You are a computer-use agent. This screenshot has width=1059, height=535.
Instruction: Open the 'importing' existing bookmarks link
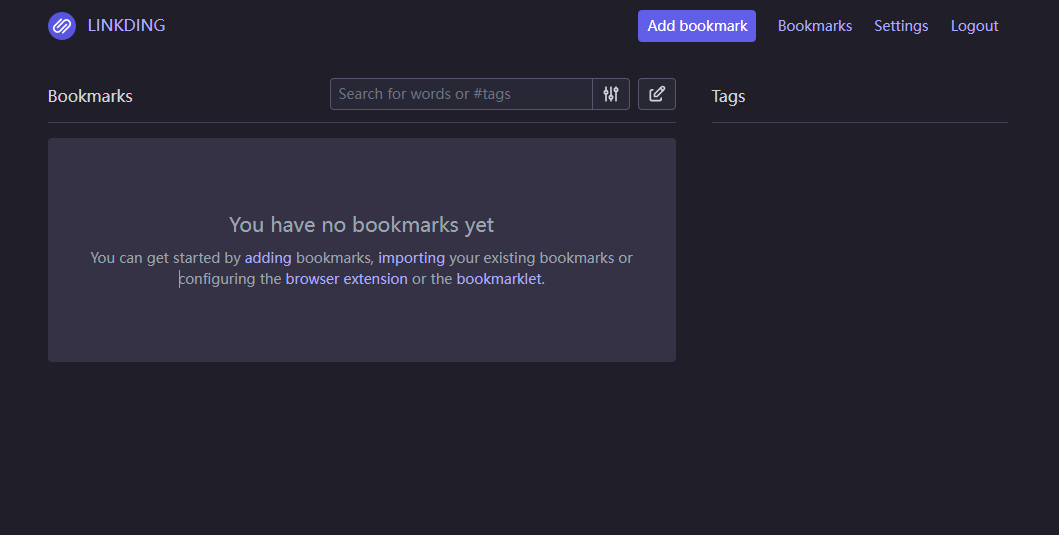click(x=411, y=258)
